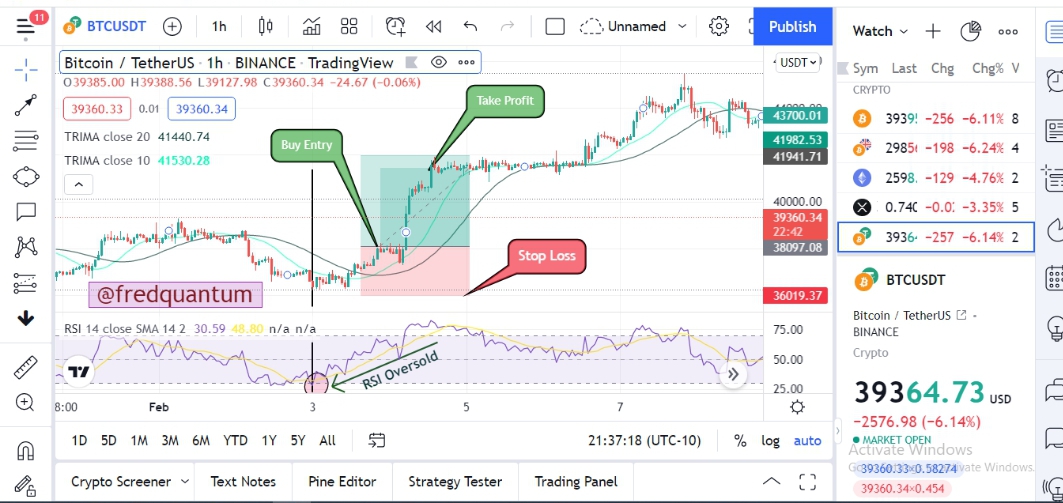
Task: Undo the last chart action
Action: [470, 26]
